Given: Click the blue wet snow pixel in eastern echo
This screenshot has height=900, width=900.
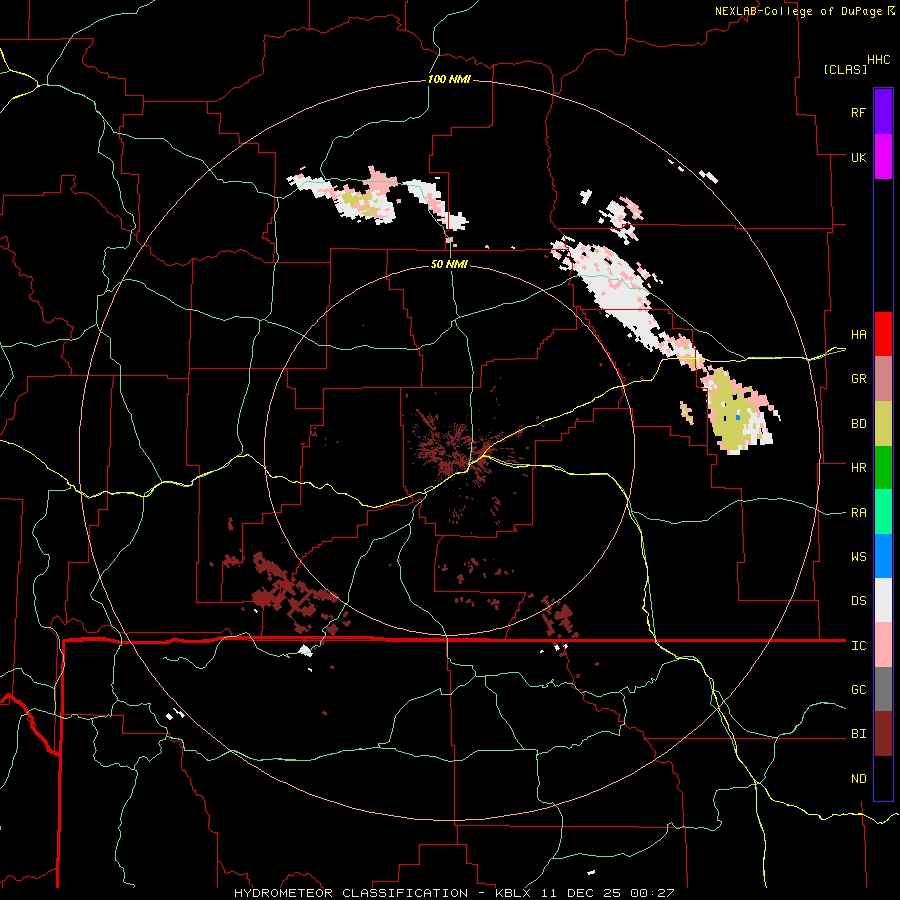Looking at the screenshot, I should [738, 417].
